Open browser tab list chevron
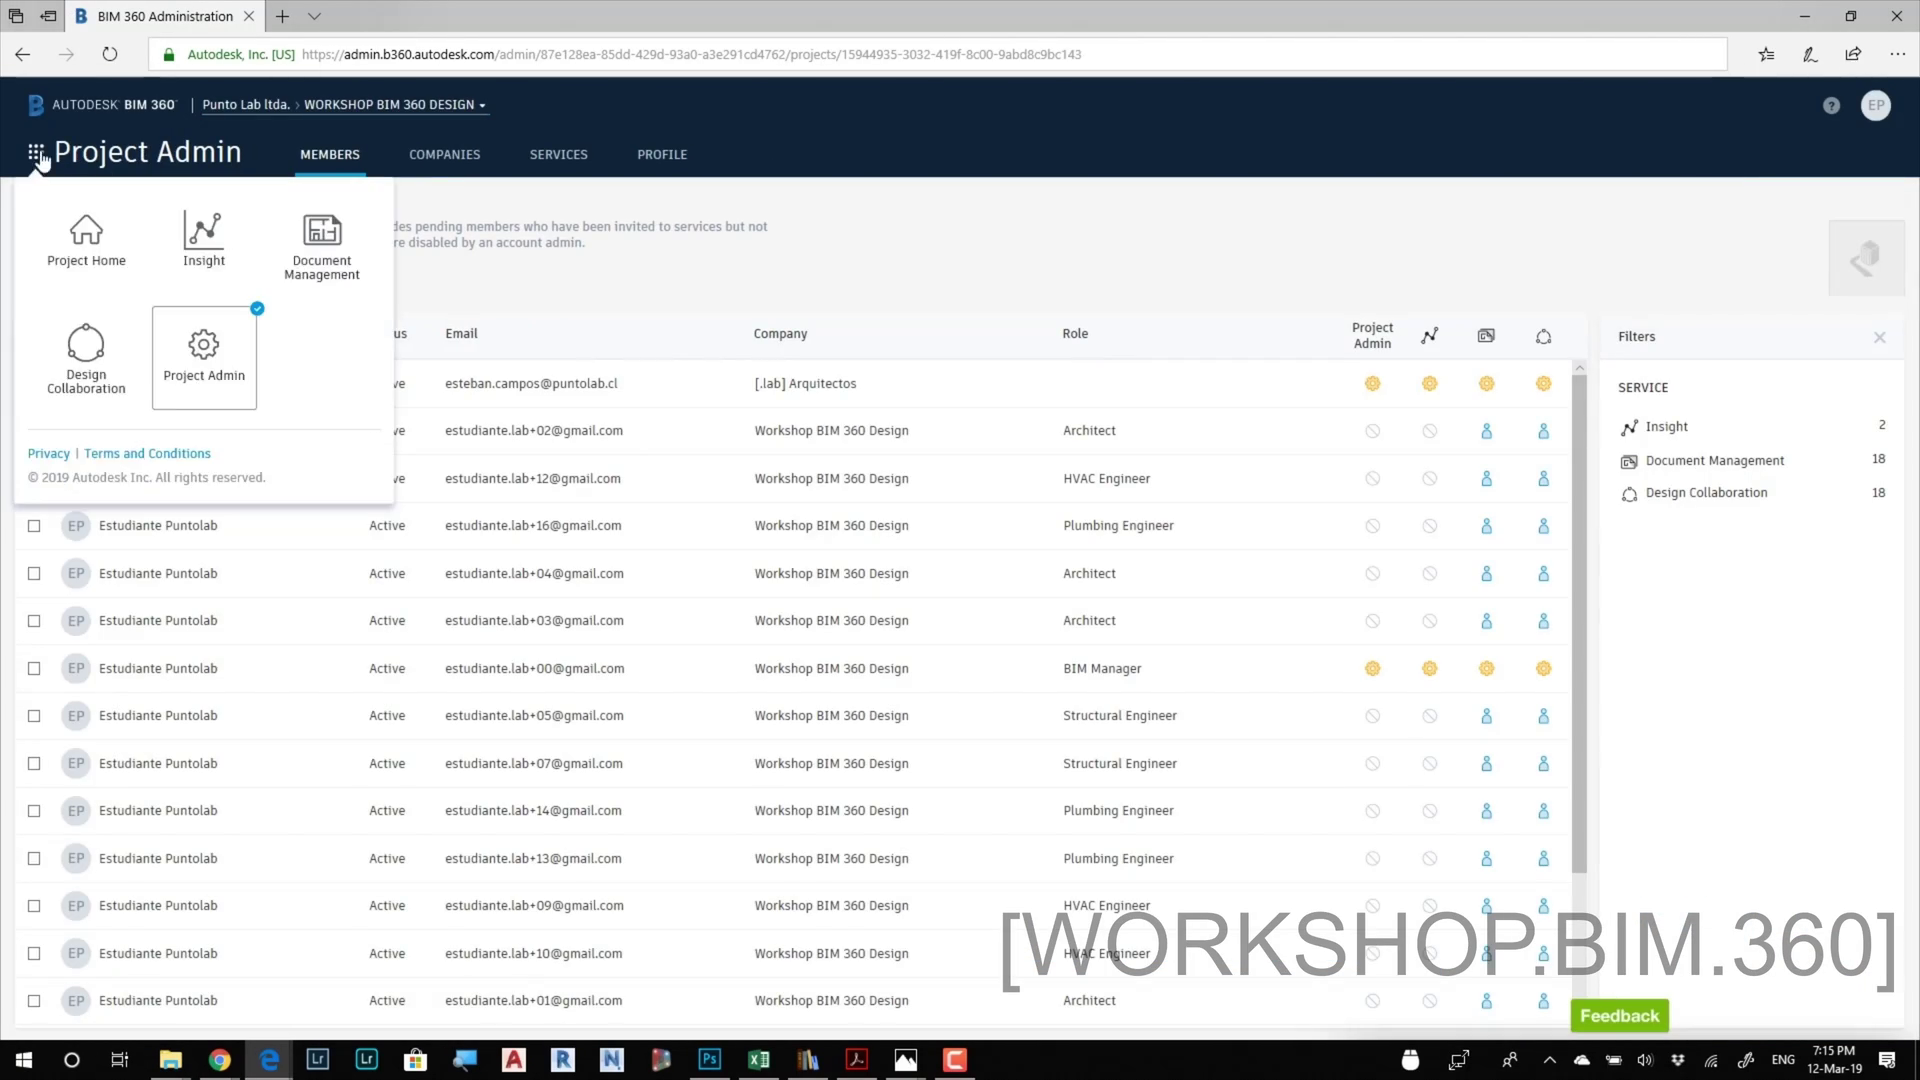The height and width of the screenshot is (1080, 1920). (314, 16)
